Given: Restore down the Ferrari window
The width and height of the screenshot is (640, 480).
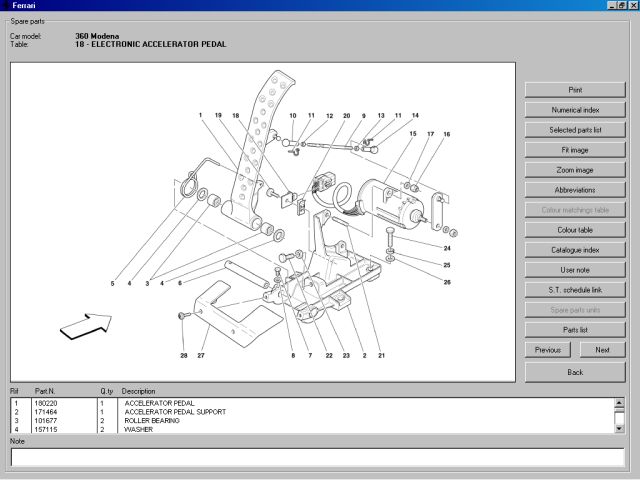Looking at the screenshot, I should pos(621,5).
